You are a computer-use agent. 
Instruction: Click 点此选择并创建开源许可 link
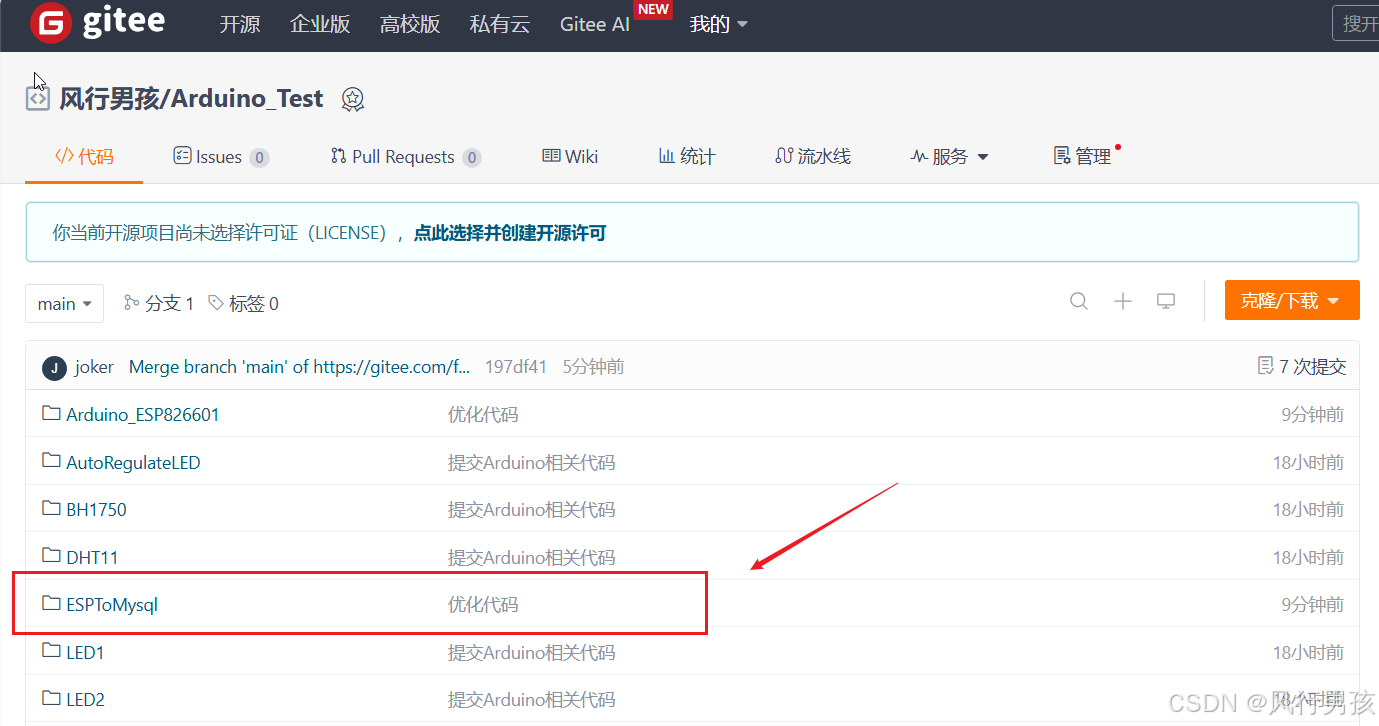(x=510, y=233)
